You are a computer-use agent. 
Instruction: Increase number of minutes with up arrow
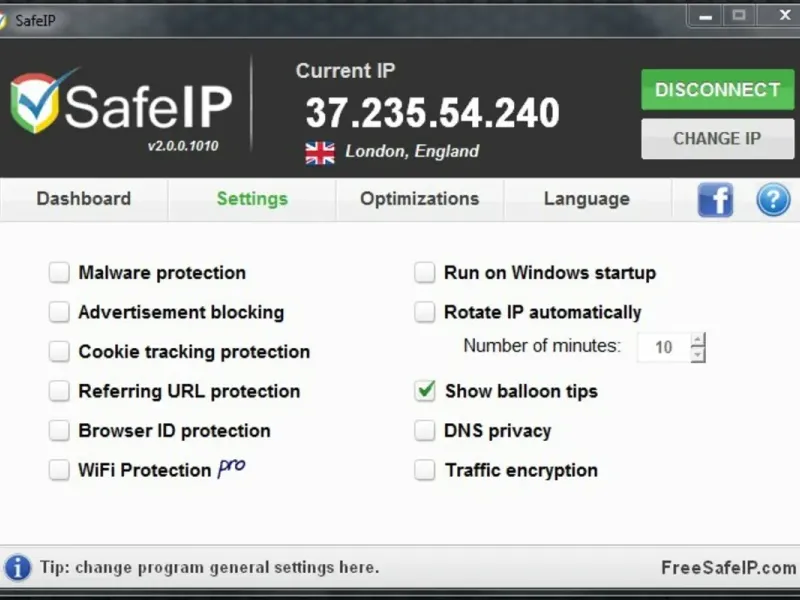[x=698, y=339]
